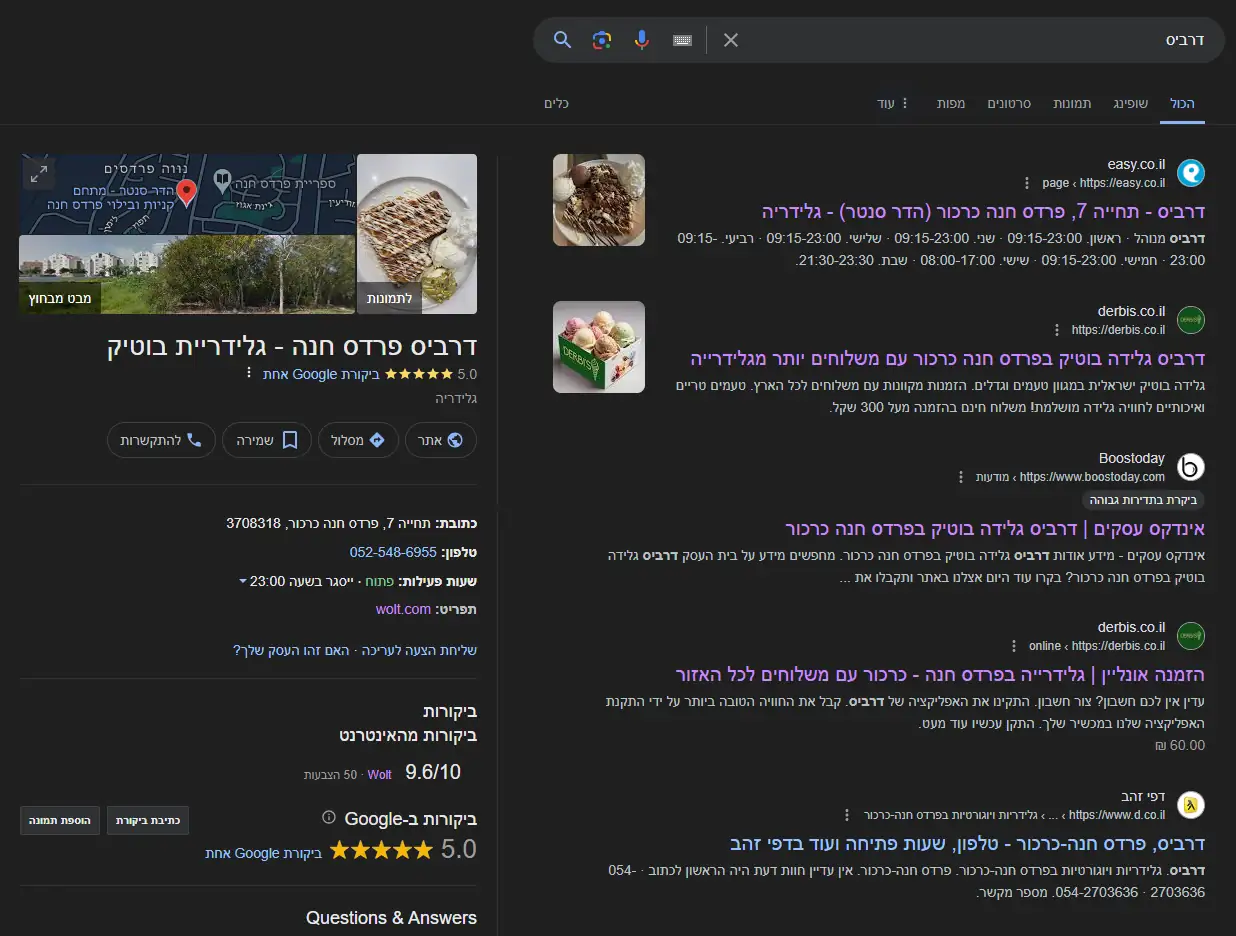The height and width of the screenshot is (936, 1236).
Task: Click the 'להתקשרות' call button
Action: pos(161,440)
